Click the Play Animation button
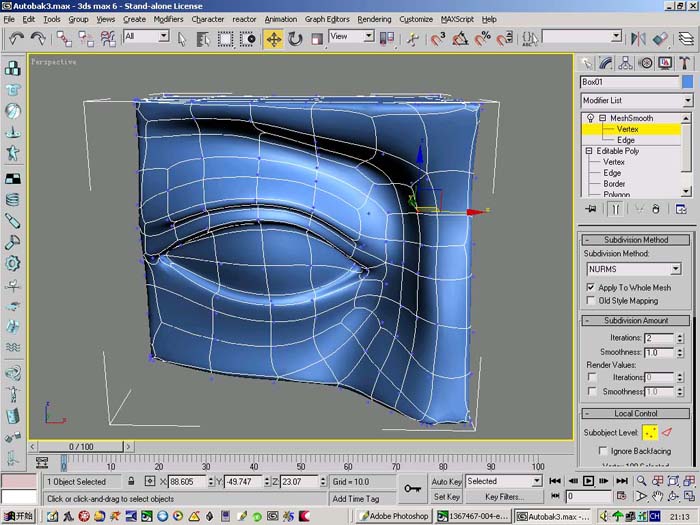This screenshot has height=525, width=700. [588, 481]
